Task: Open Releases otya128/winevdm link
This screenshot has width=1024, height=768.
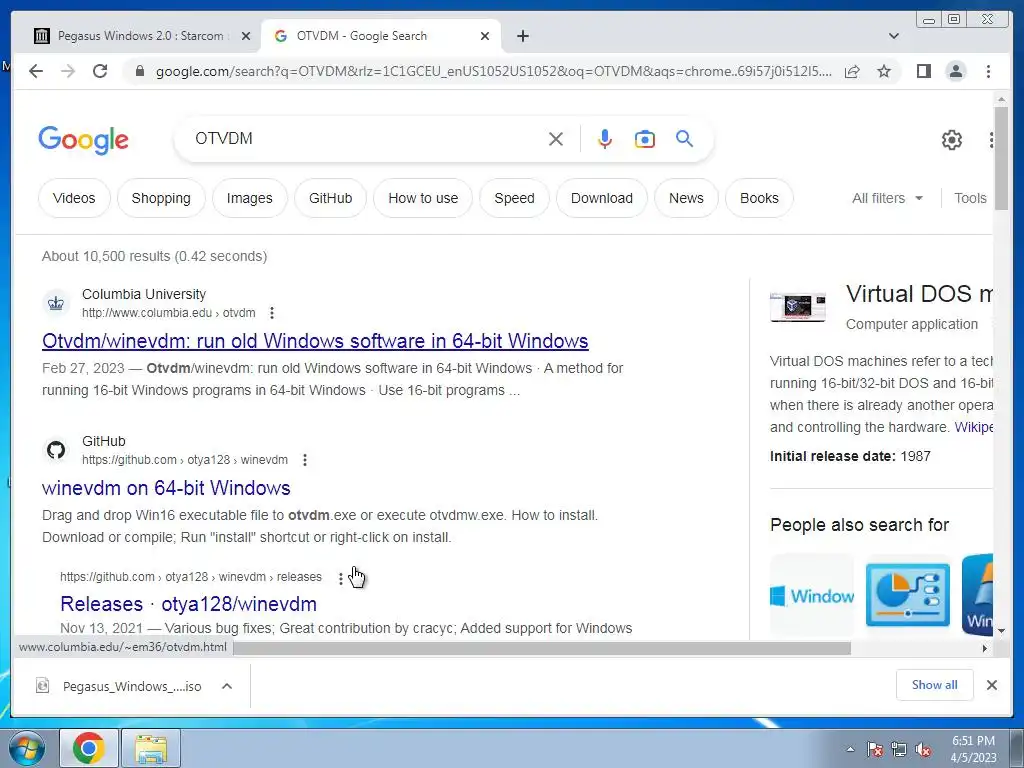Action: 188,604
